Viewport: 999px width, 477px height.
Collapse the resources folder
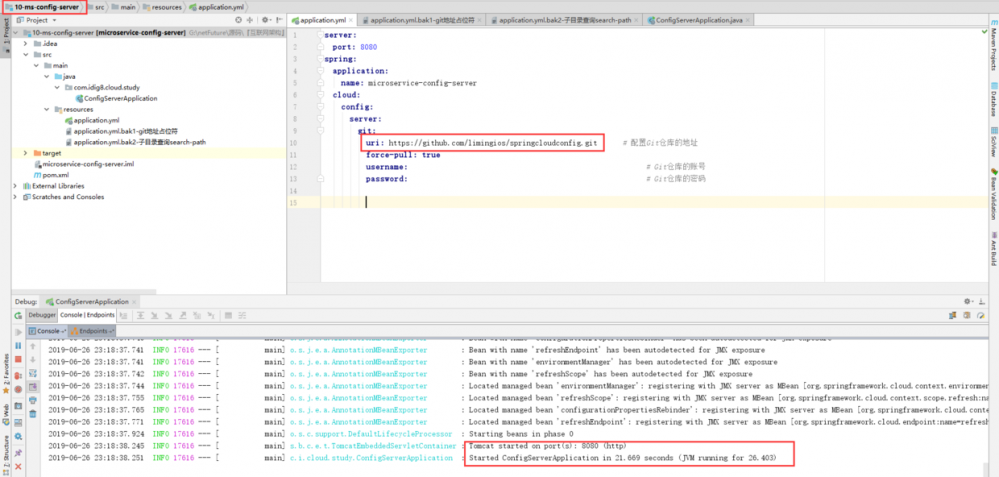click(x=47, y=109)
